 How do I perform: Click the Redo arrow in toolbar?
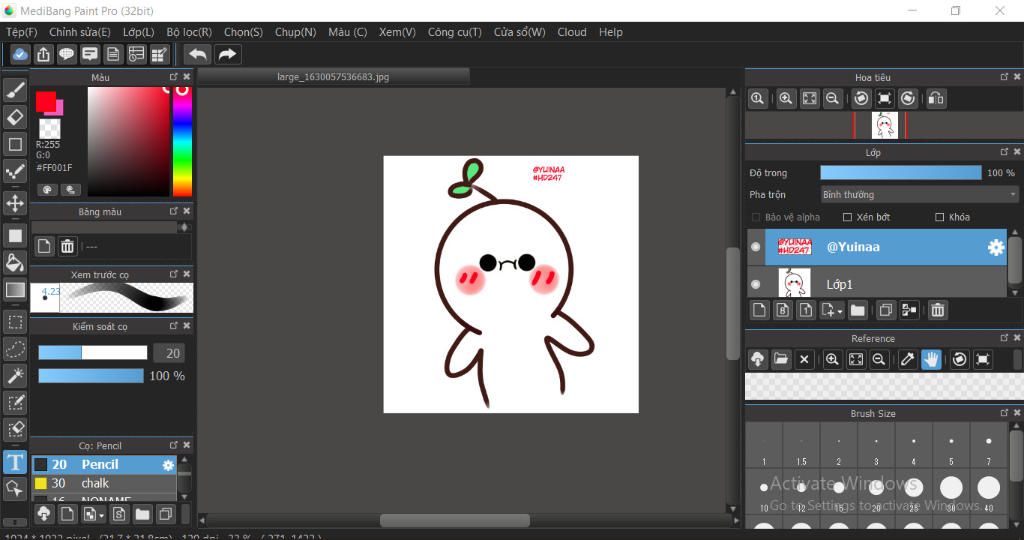[x=227, y=54]
